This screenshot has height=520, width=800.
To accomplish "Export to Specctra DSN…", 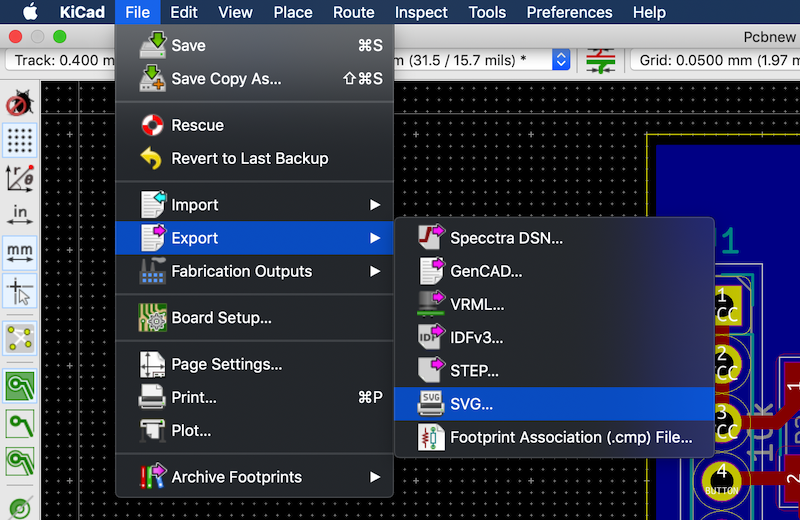I will 554,238.
